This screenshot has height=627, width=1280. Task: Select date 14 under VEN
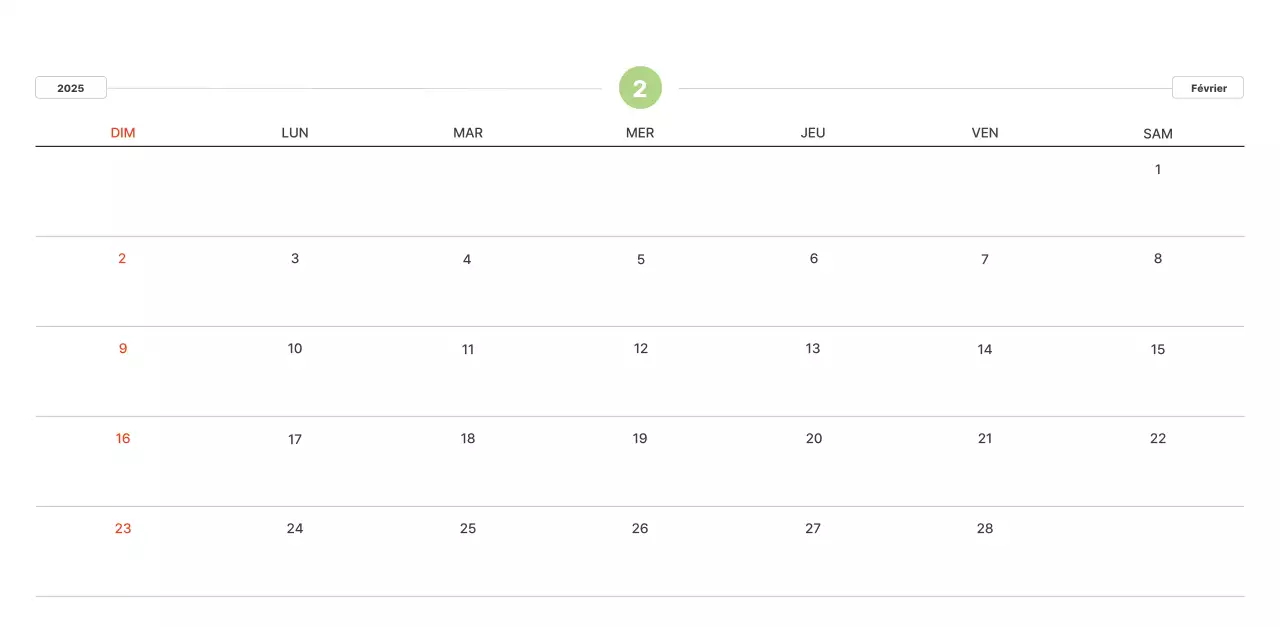pyautogui.click(x=985, y=350)
